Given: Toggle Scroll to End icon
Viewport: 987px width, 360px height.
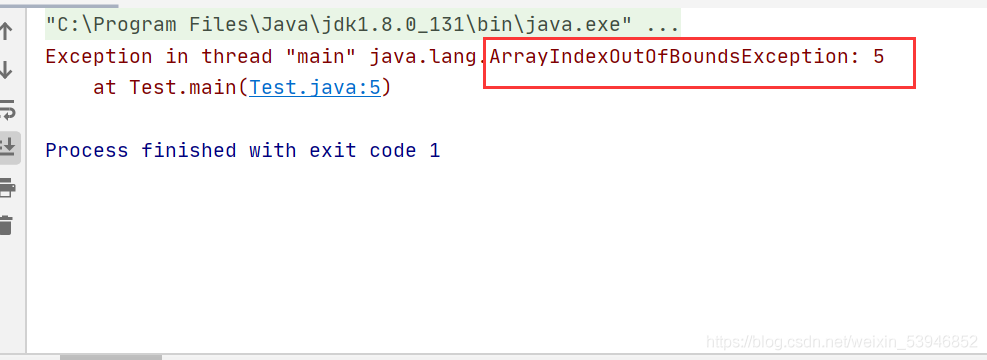Looking at the screenshot, I should 7,147.
